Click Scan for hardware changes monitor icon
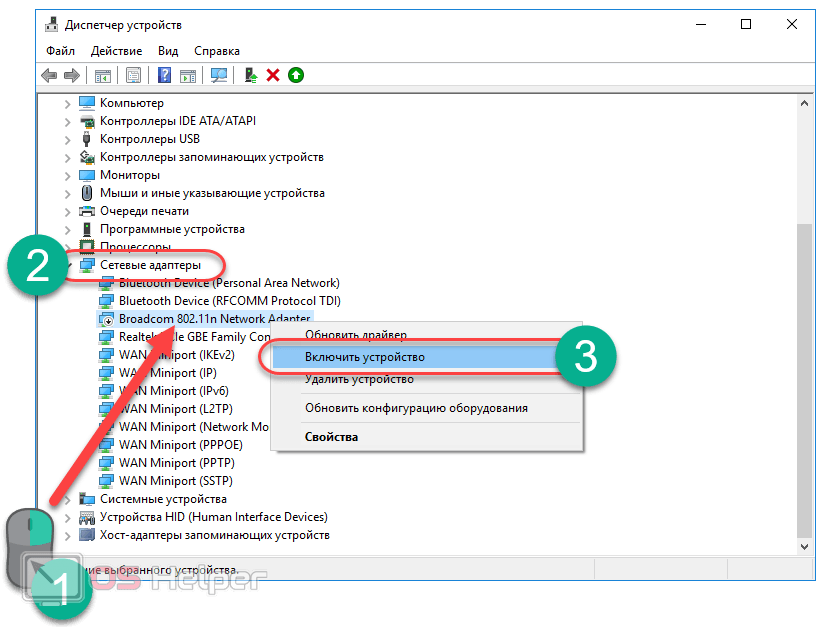 click(x=219, y=75)
